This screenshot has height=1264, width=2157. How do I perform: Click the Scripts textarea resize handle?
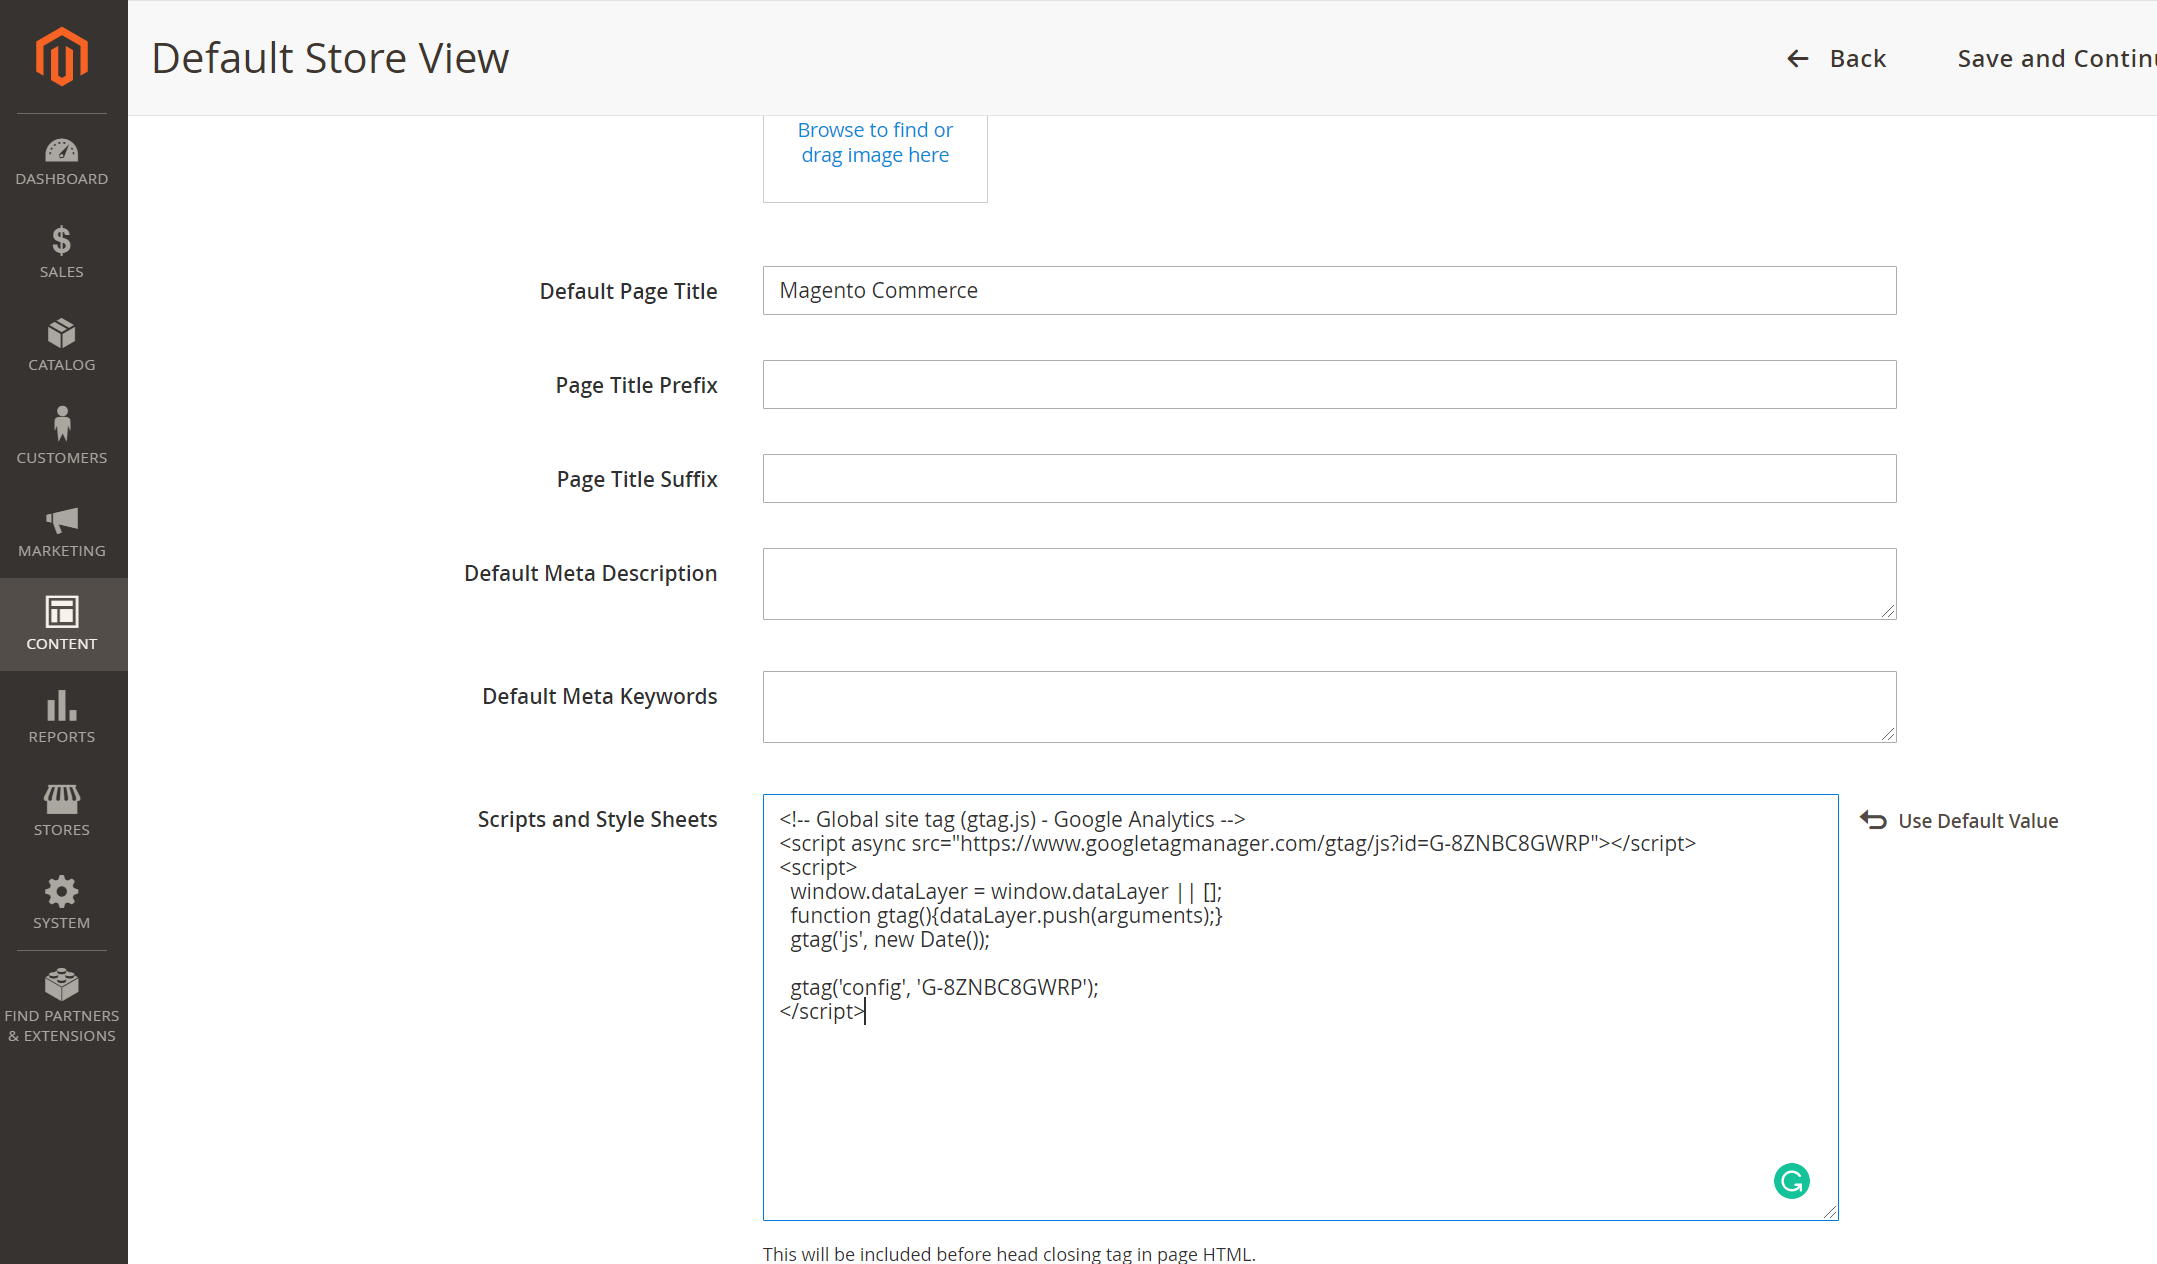(x=1830, y=1212)
